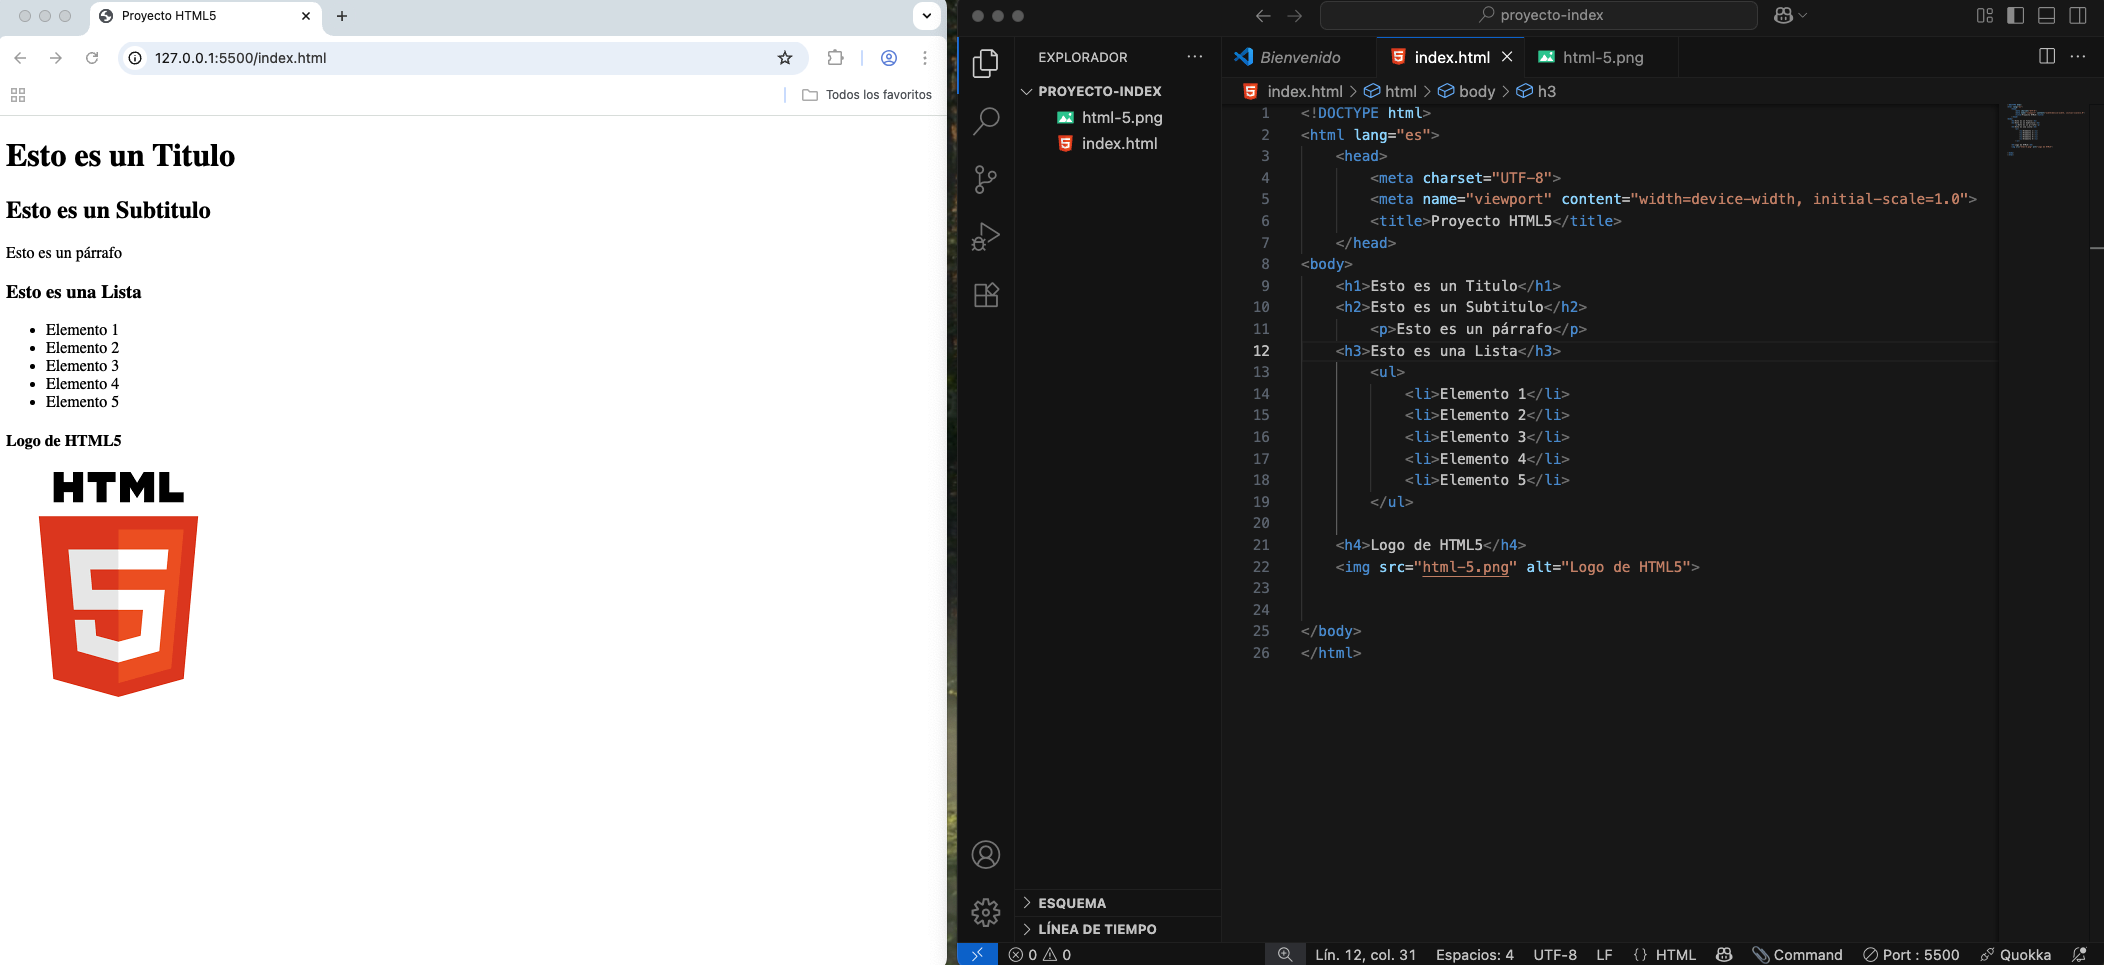The image size is (2104, 965).
Task: Open Explorer views and more actions menu
Action: point(1195,56)
